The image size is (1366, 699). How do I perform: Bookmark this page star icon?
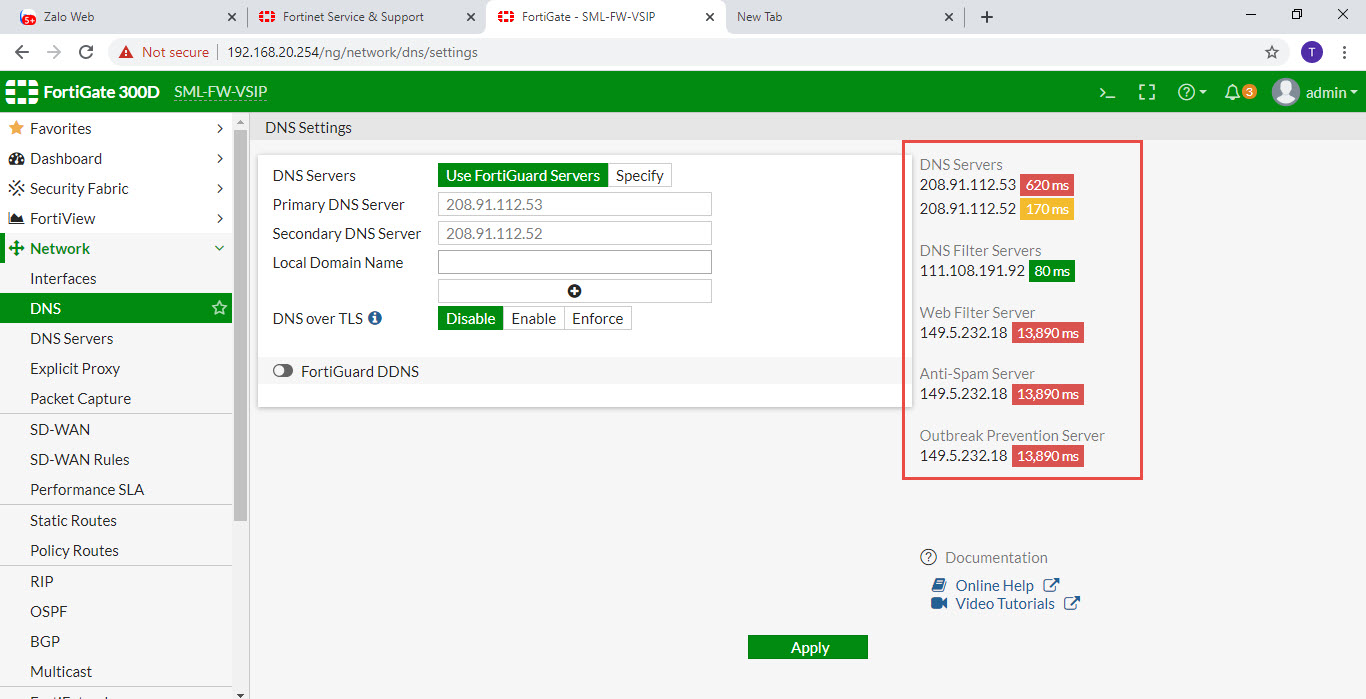click(1272, 52)
